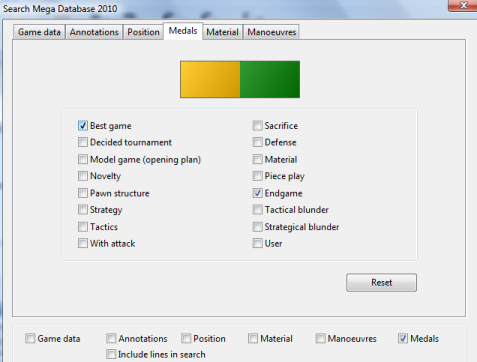
Task: Check Include lines in search
Action: coord(111,354)
